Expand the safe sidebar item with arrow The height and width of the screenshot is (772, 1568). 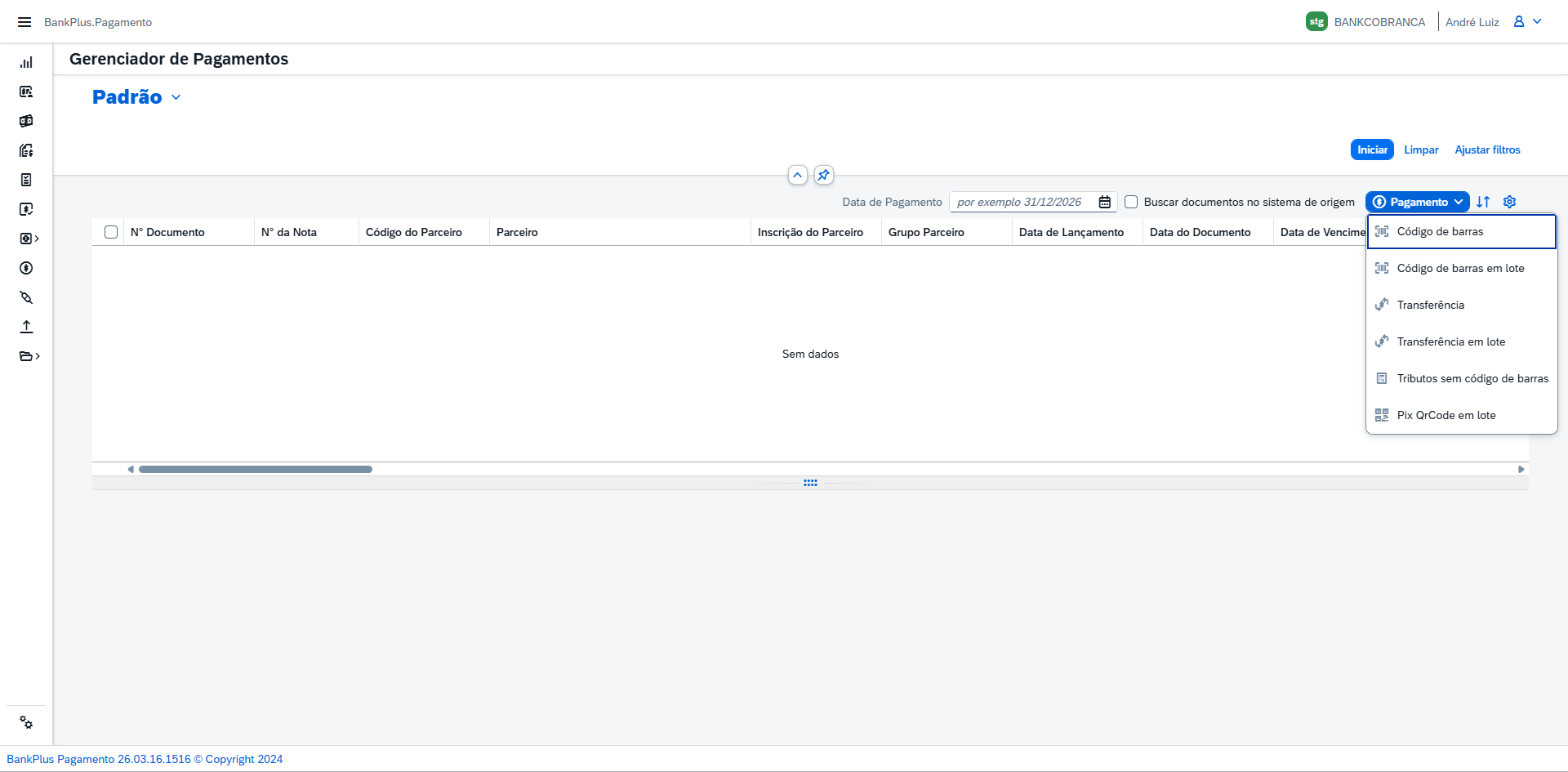tap(29, 239)
